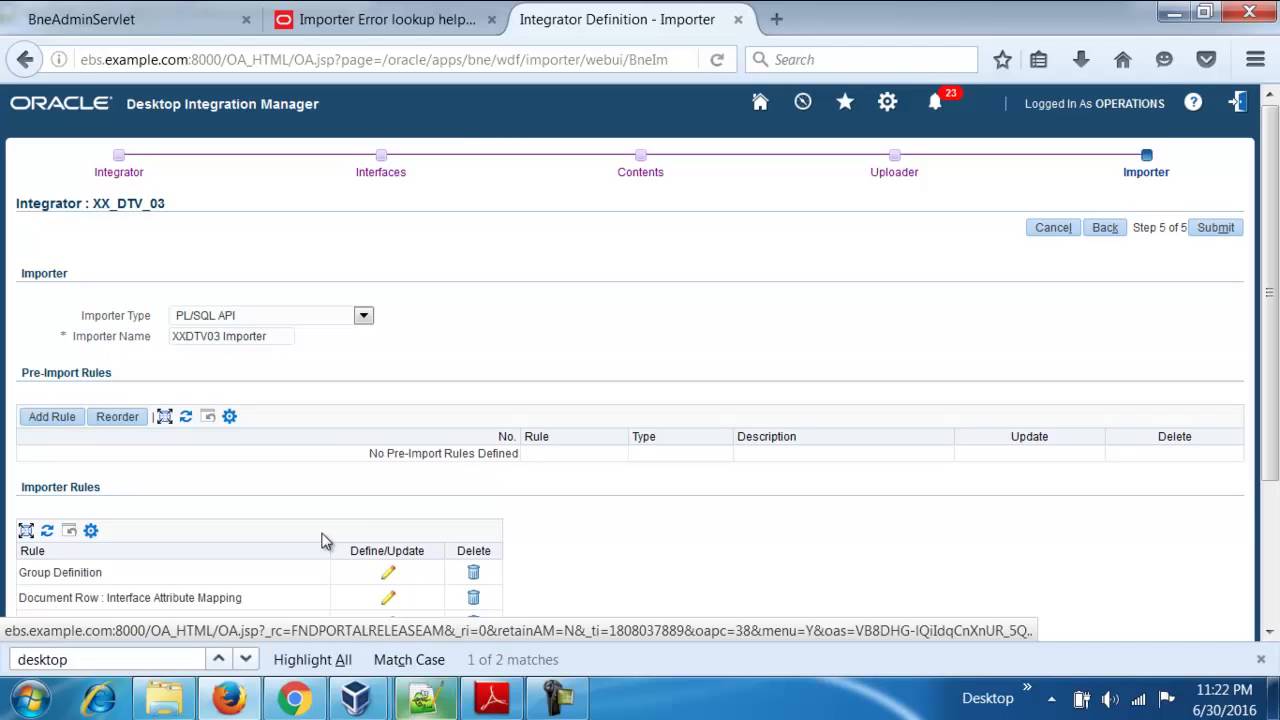Click refresh icon in Pre-Import Rules toolbar
Screen dimensions: 1280x720
point(186,416)
